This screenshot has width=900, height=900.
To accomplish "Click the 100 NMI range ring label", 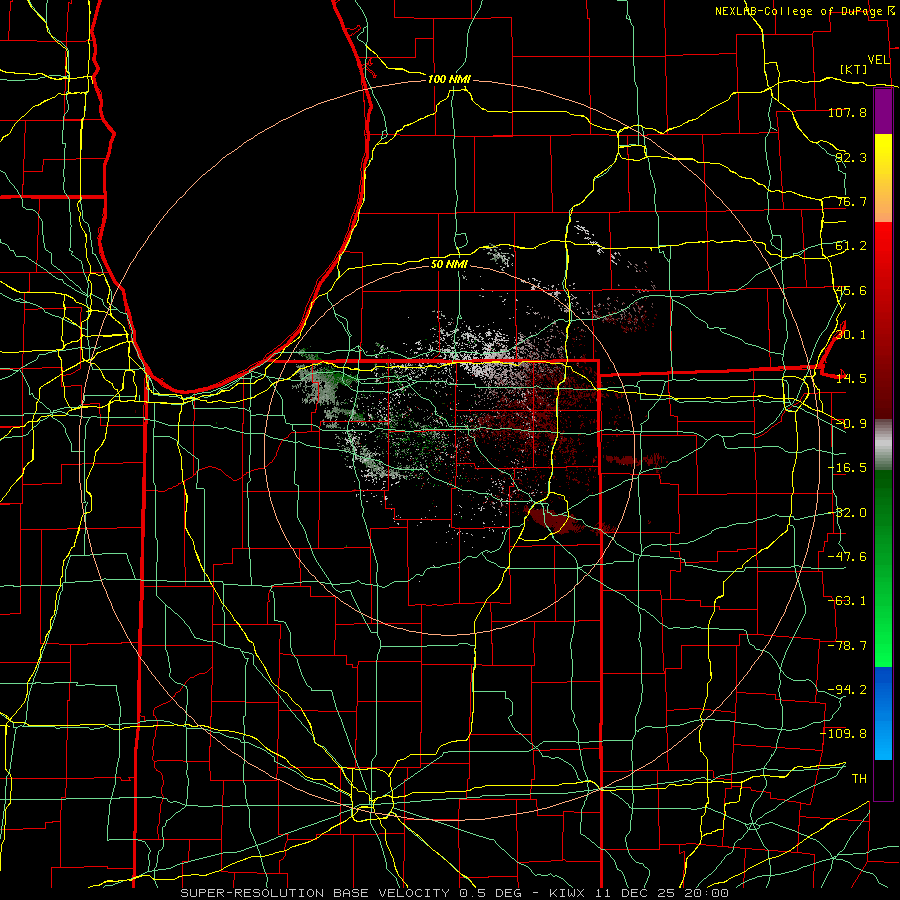I will click(449, 79).
